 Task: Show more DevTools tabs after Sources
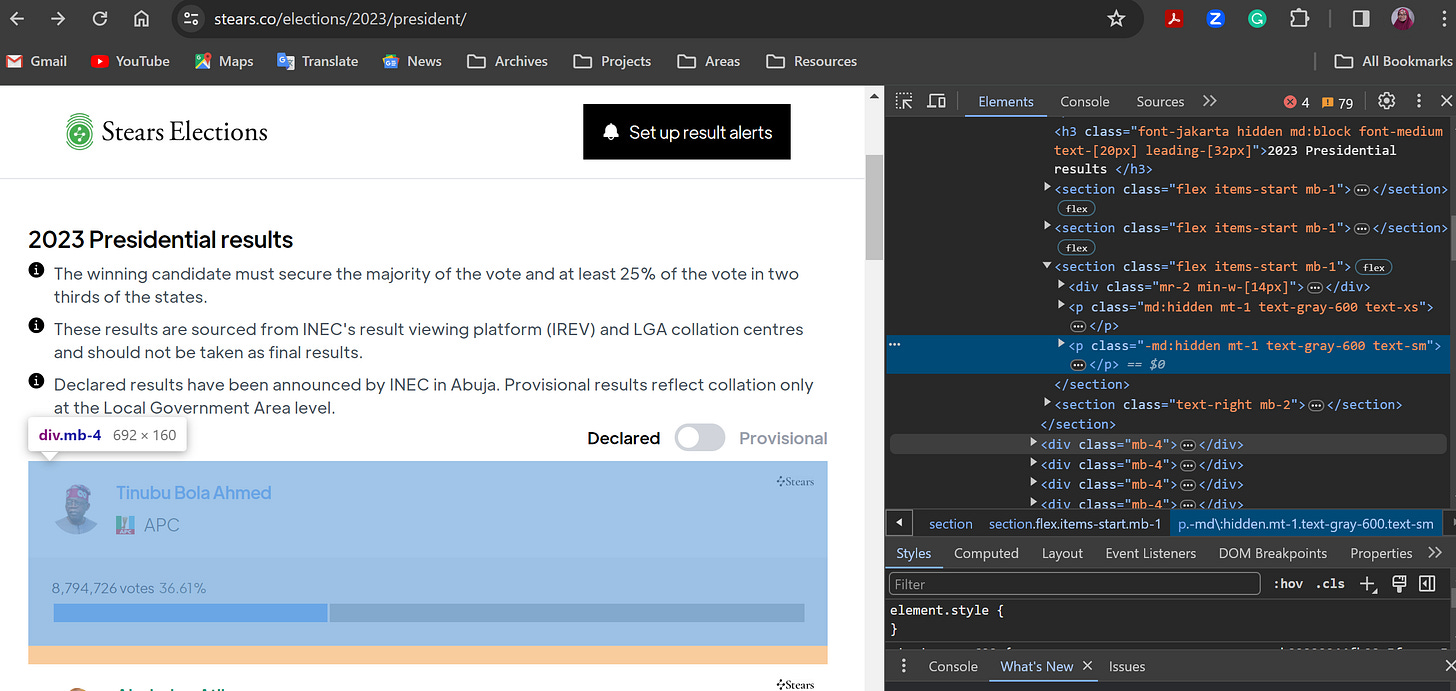1209,101
